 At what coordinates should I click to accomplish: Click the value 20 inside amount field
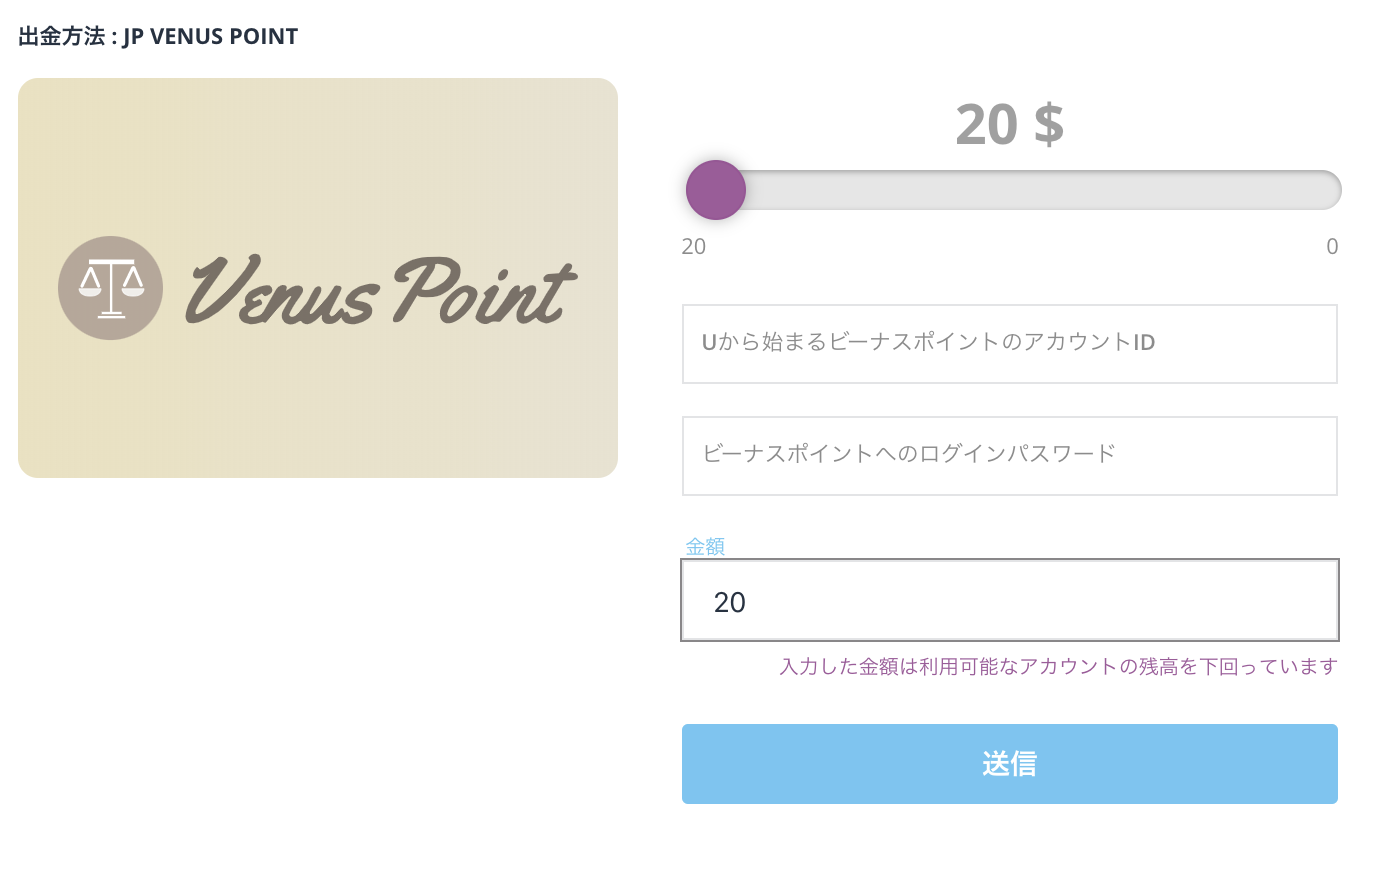[x=730, y=602]
